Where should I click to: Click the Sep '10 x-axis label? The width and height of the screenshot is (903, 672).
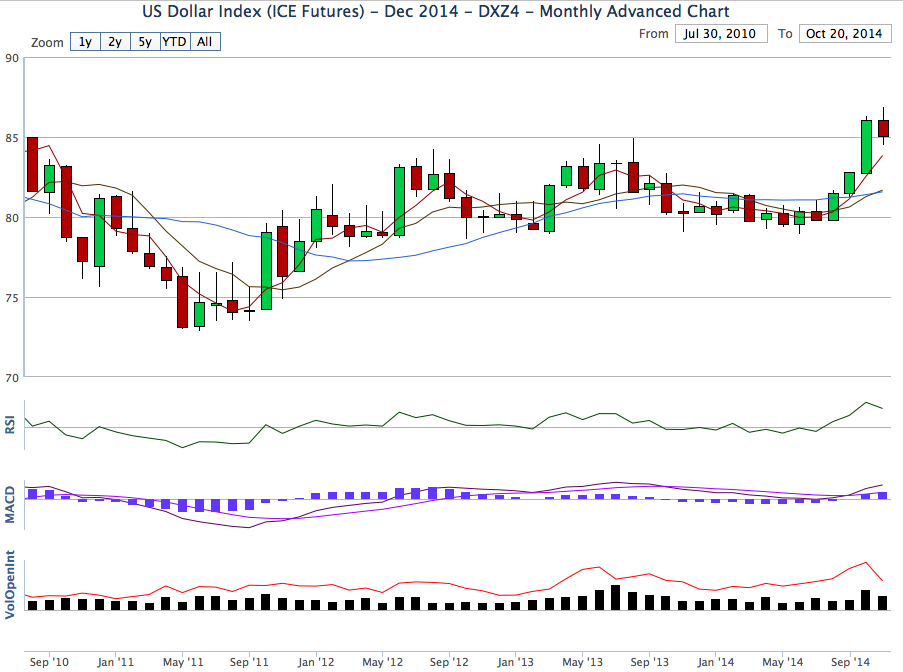[49, 662]
